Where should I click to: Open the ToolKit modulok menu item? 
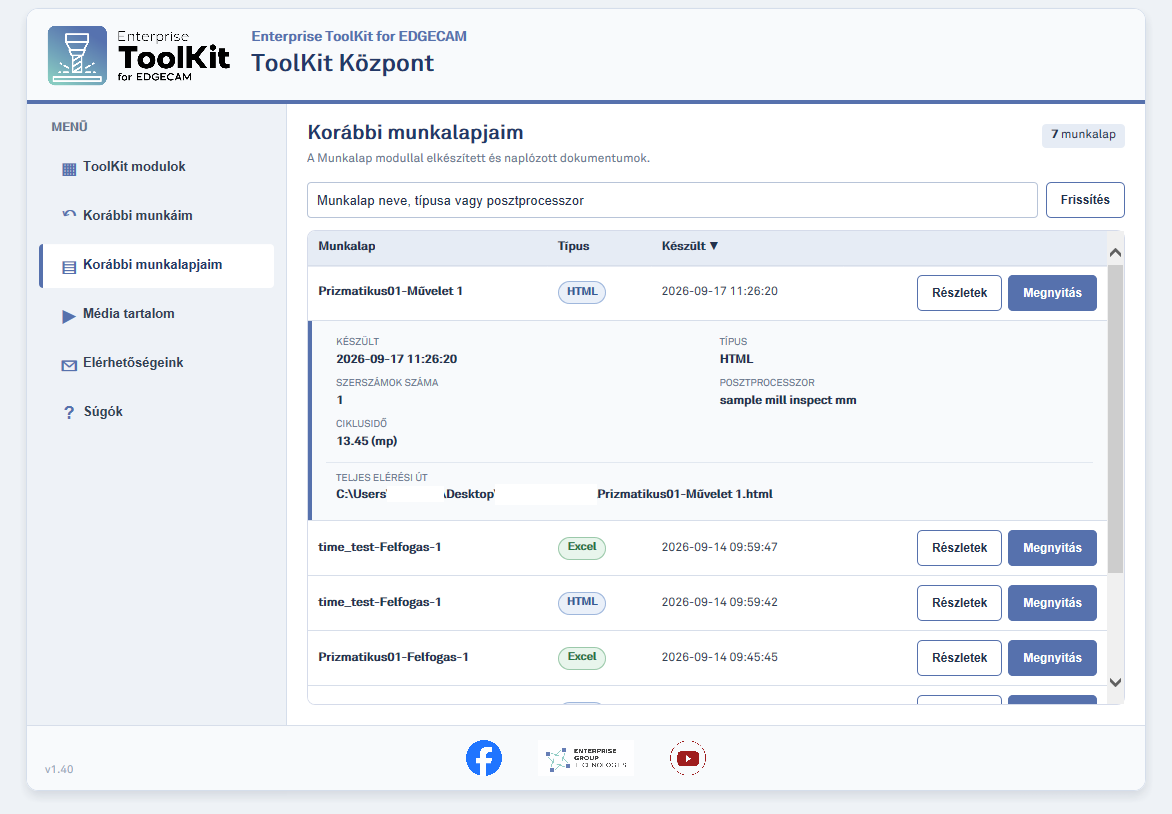coord(157,167)
